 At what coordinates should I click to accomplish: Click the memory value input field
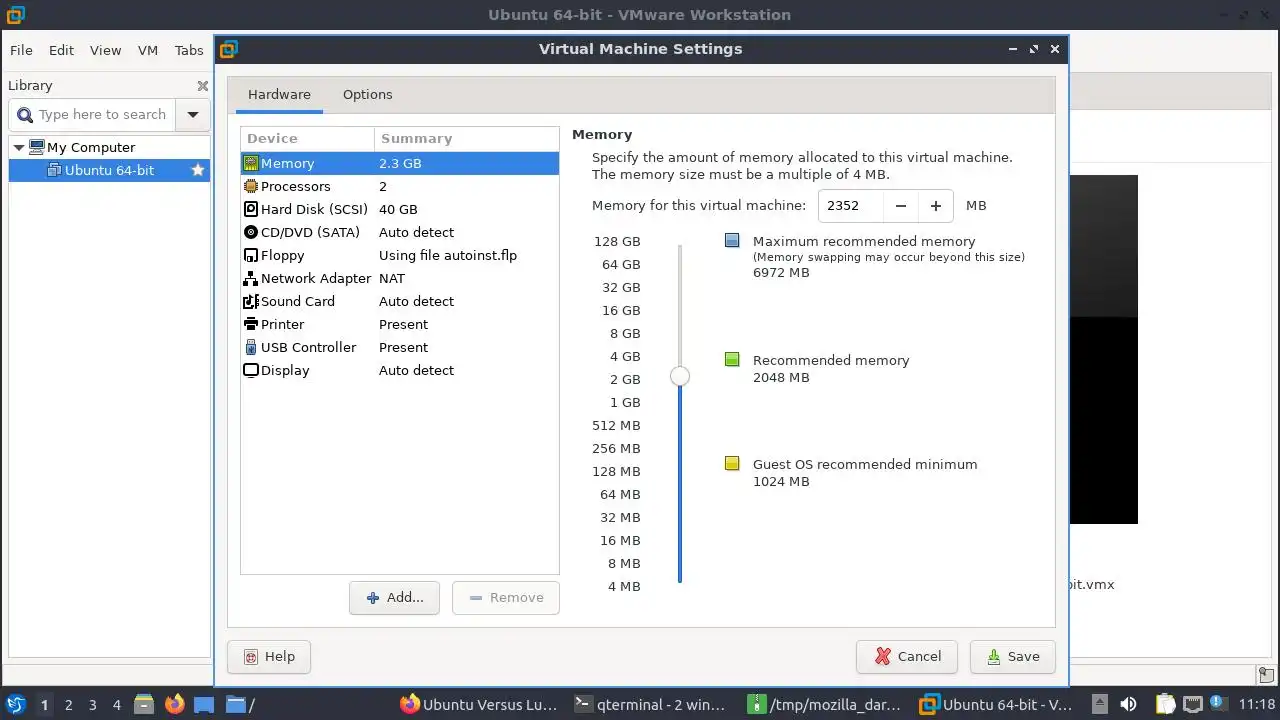point(851,206)
